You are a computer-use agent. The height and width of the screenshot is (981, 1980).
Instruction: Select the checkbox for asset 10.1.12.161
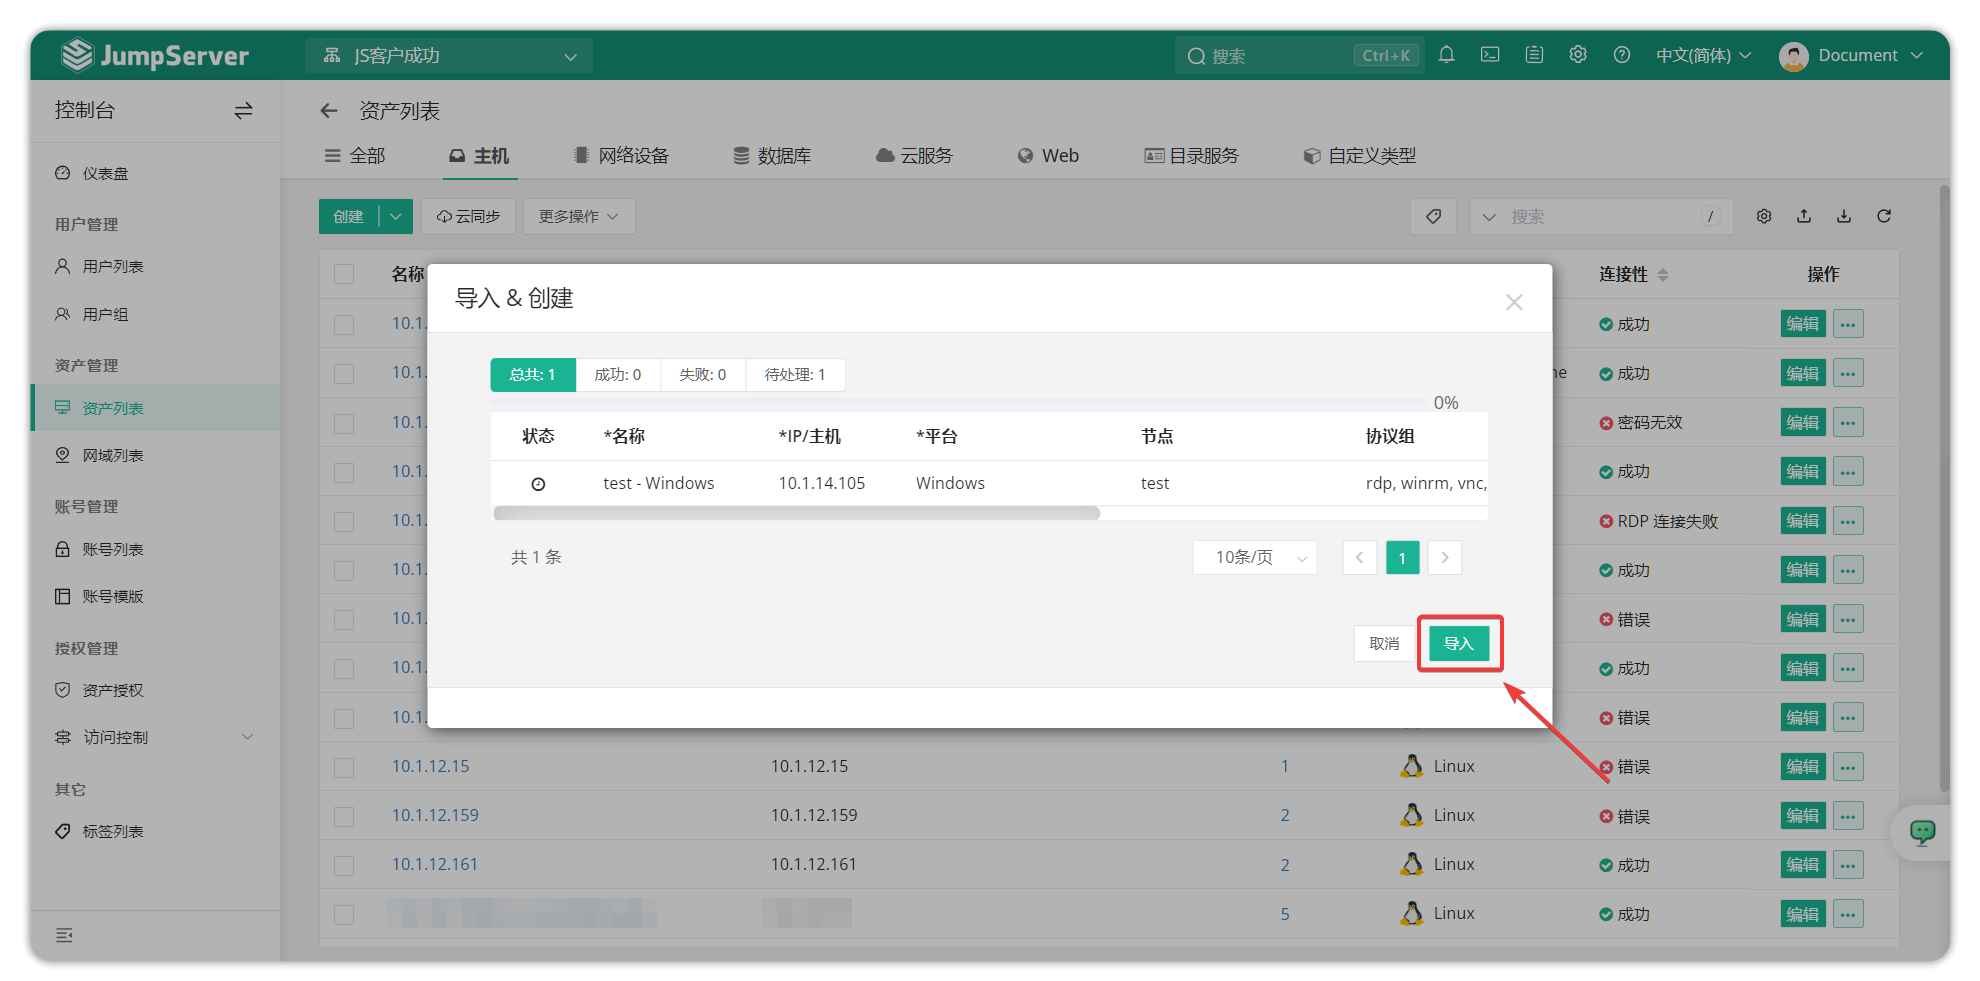344,865
